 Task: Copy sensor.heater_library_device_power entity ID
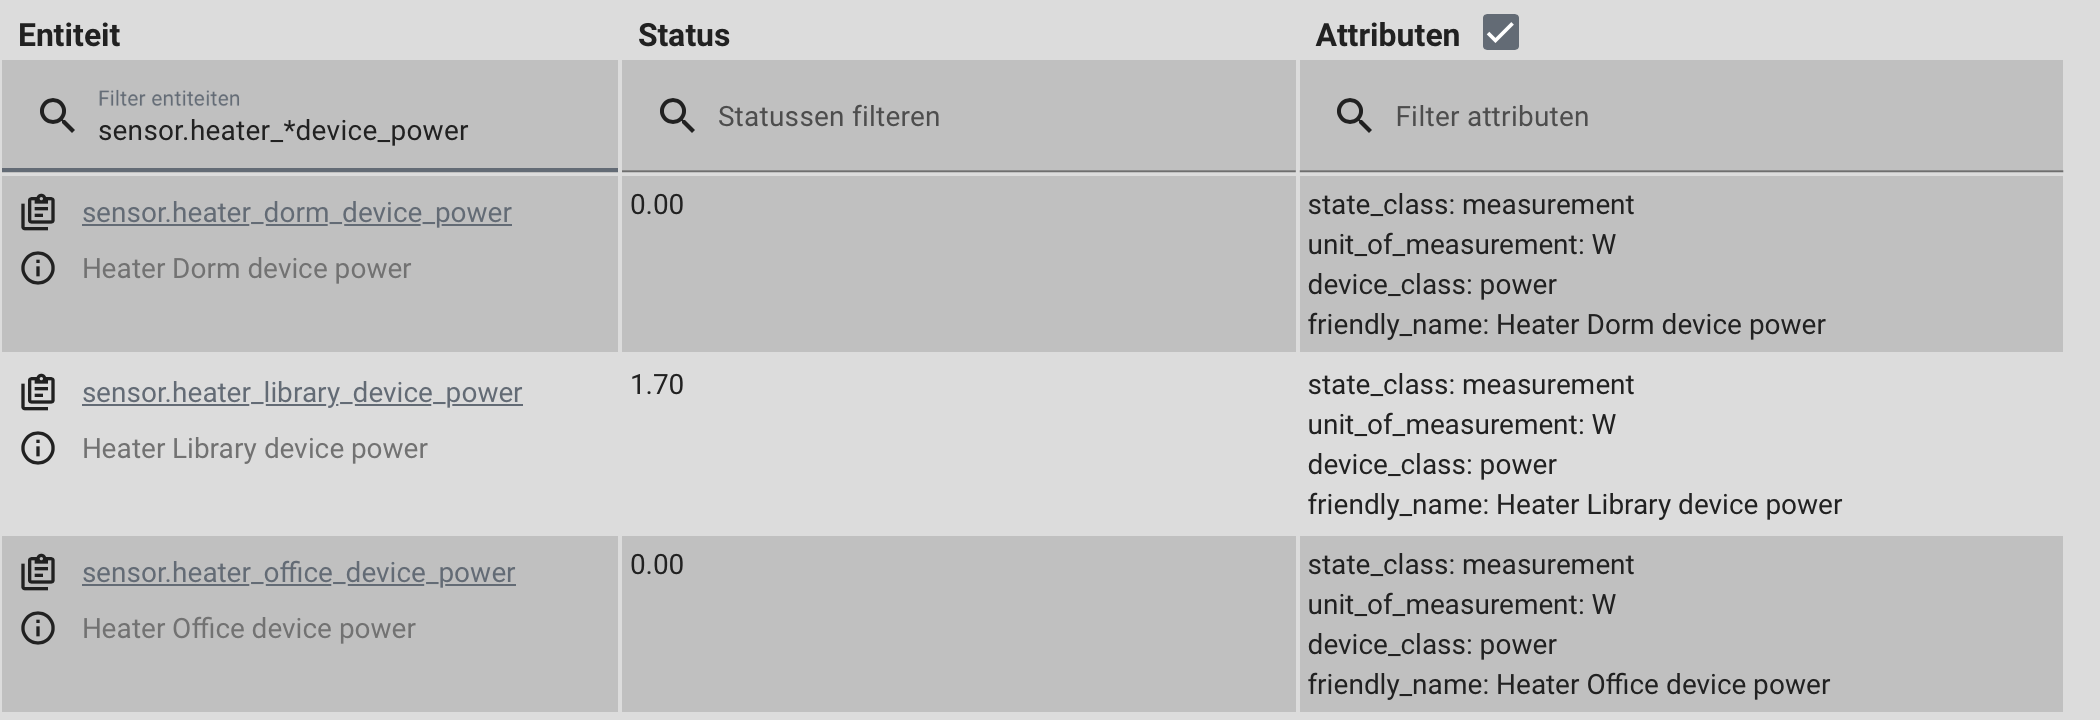[38, 392]
